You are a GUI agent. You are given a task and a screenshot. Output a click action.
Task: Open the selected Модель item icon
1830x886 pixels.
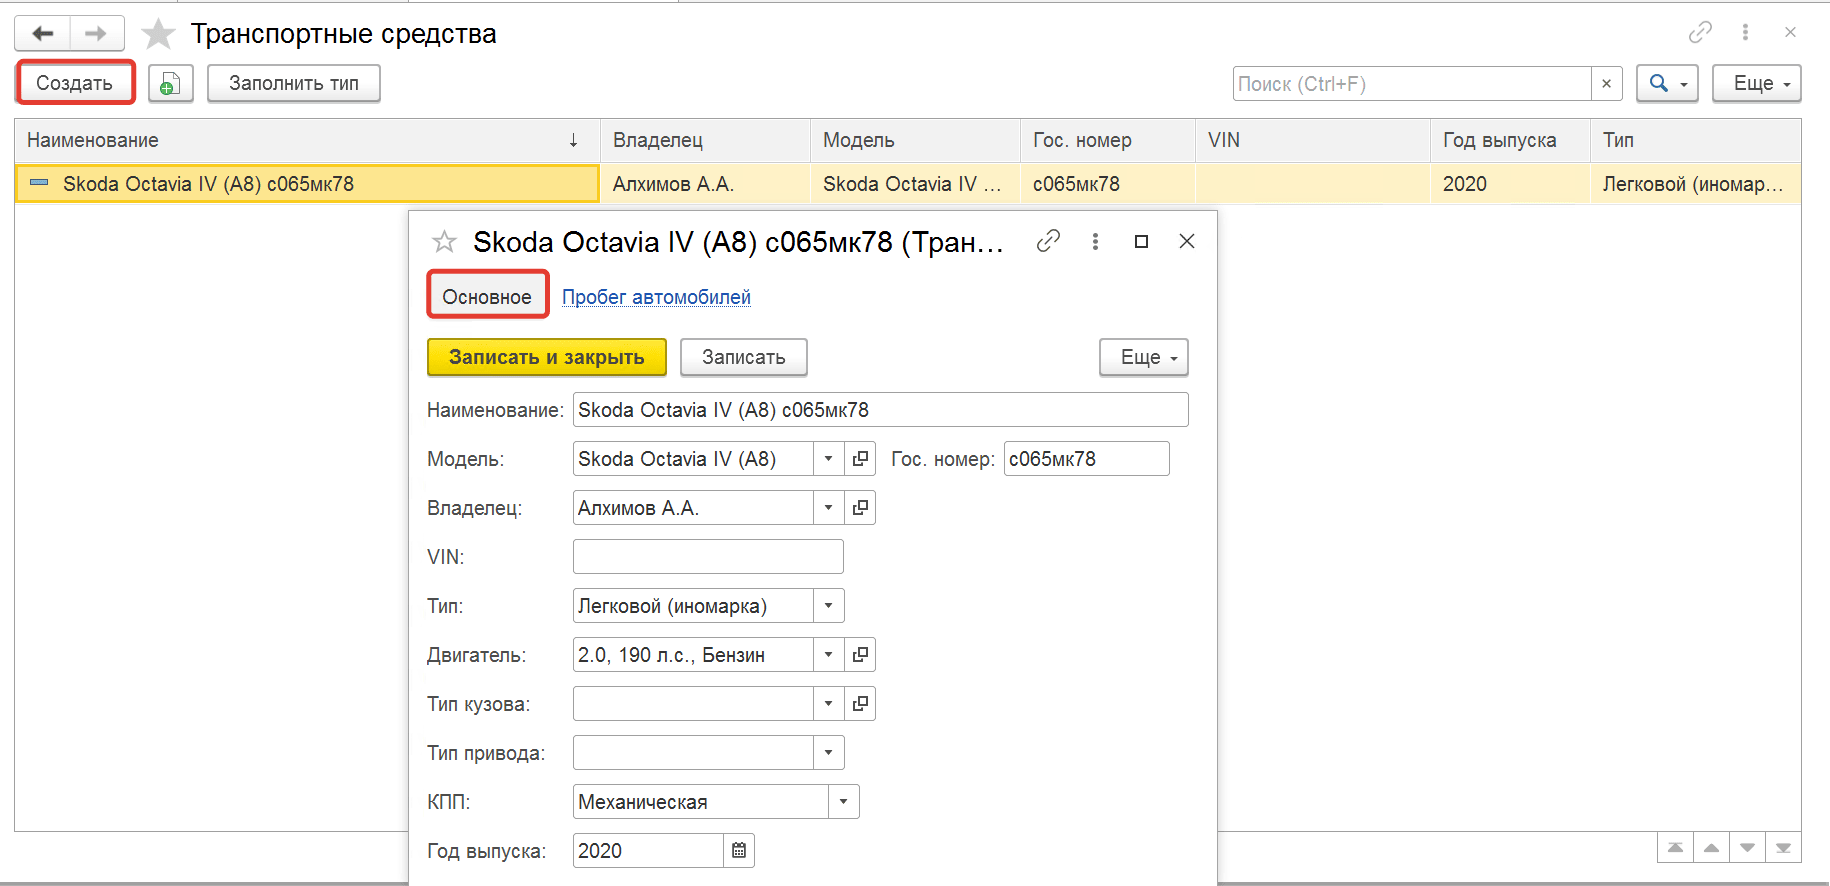860,459
